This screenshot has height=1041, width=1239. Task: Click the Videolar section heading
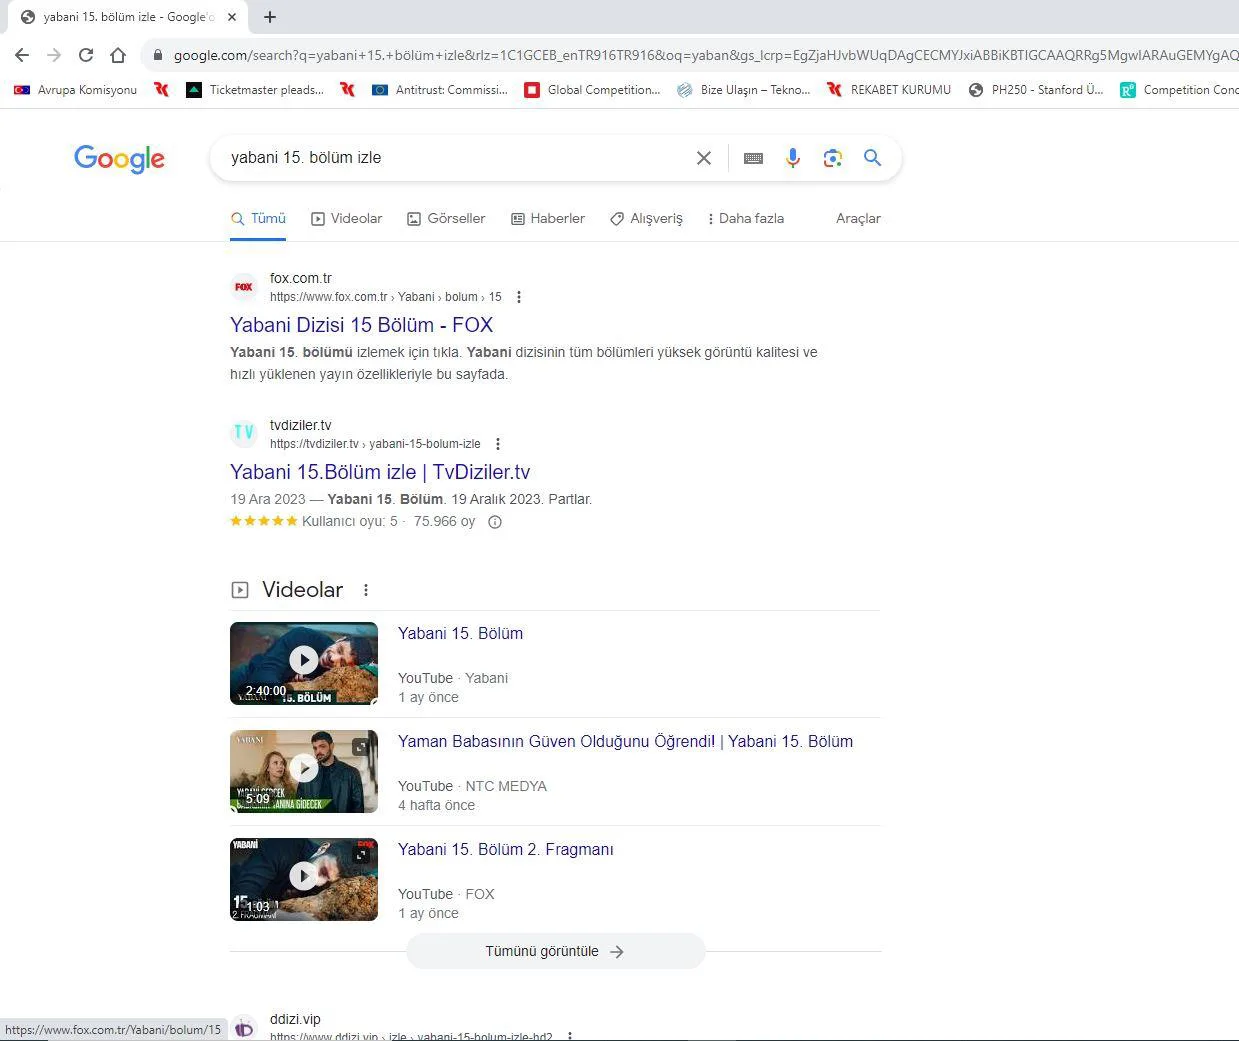(x=302, y=590)
